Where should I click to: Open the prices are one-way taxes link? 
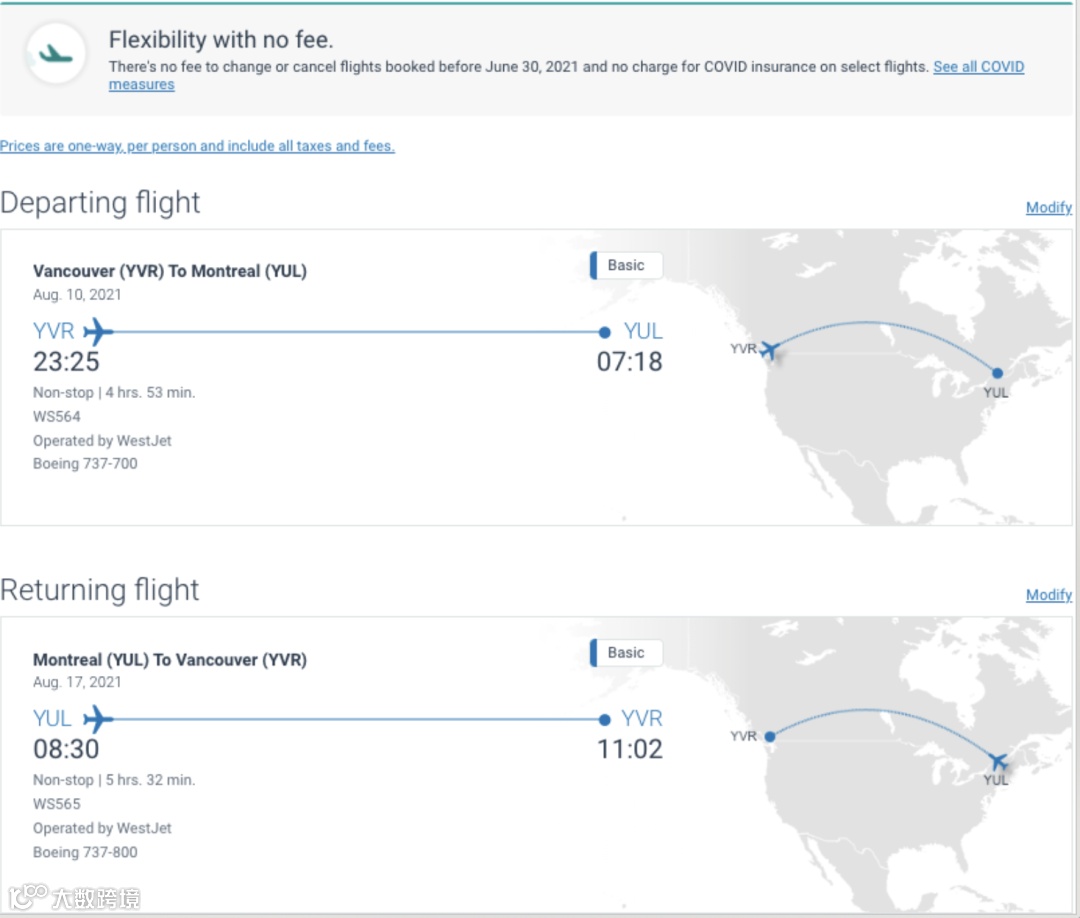(197, 146)
